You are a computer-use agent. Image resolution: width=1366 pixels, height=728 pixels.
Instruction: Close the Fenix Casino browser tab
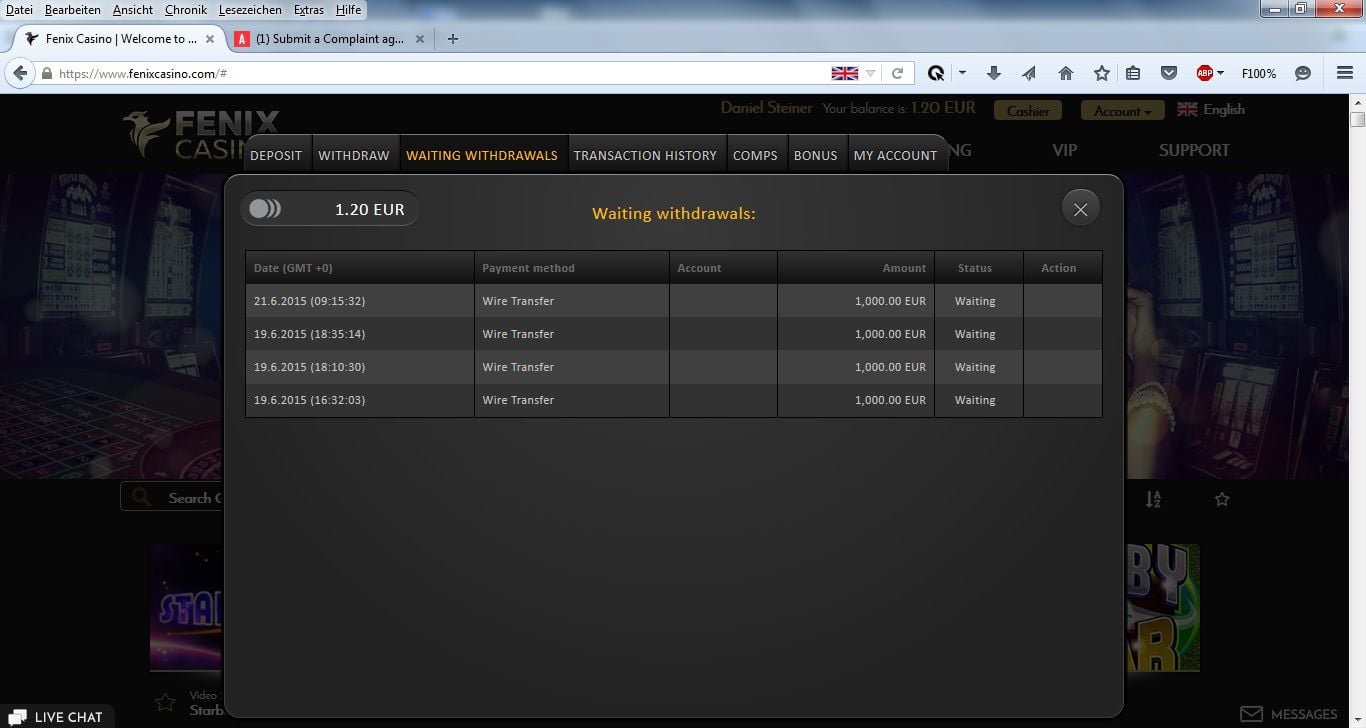210,39
